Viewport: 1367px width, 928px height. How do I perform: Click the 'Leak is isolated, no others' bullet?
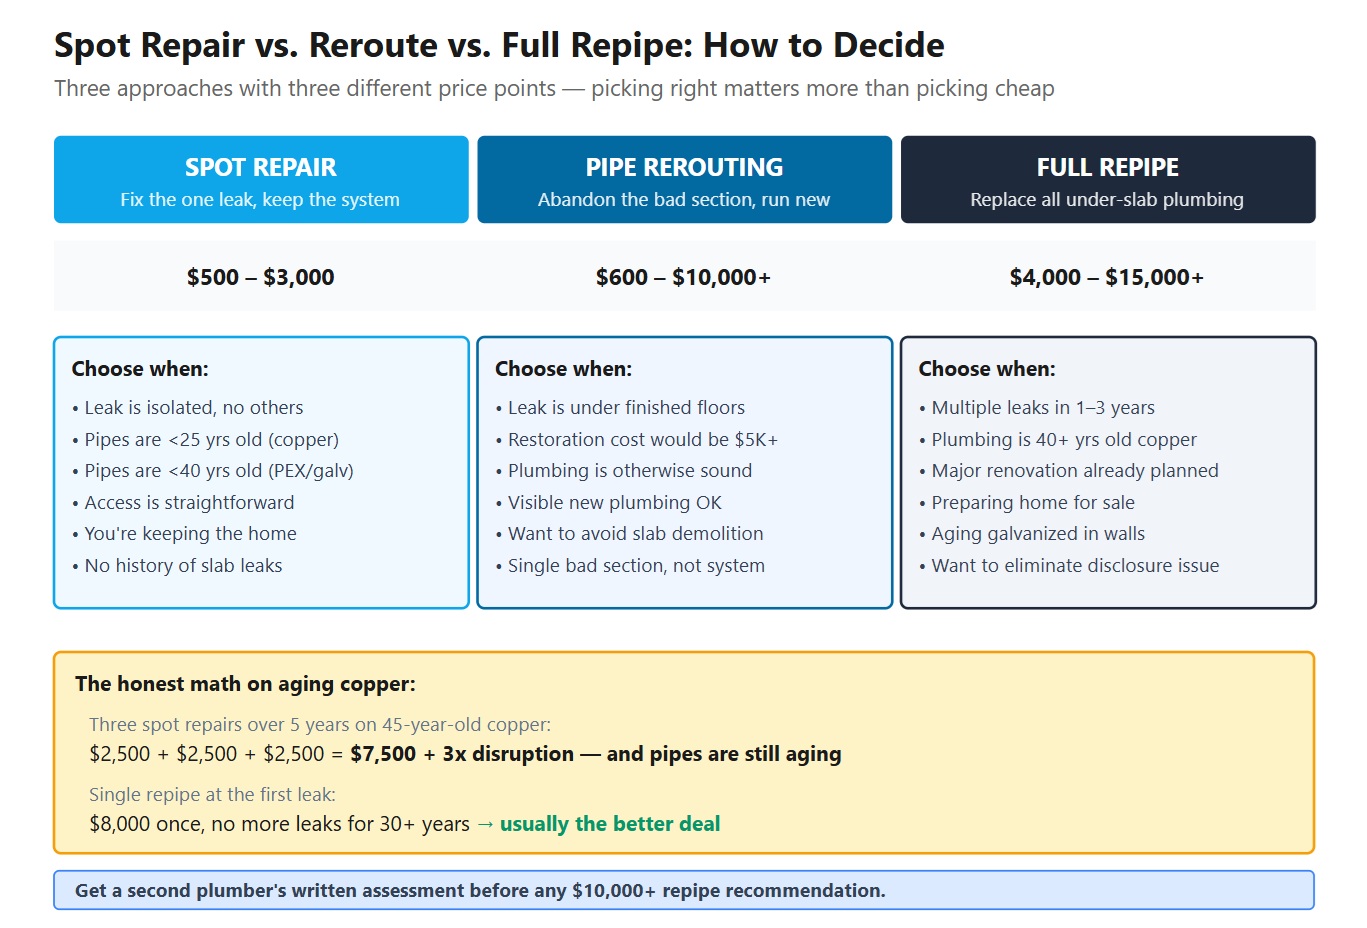(192, 407)
